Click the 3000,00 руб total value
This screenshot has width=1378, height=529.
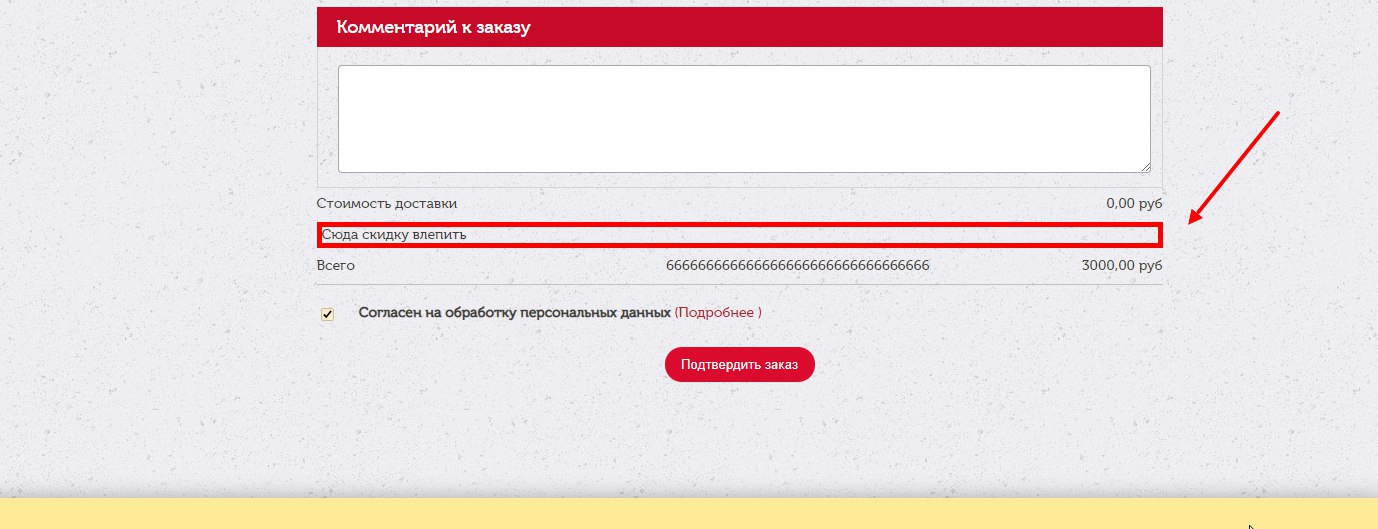pyautogui.click(x=1122, y=266)
